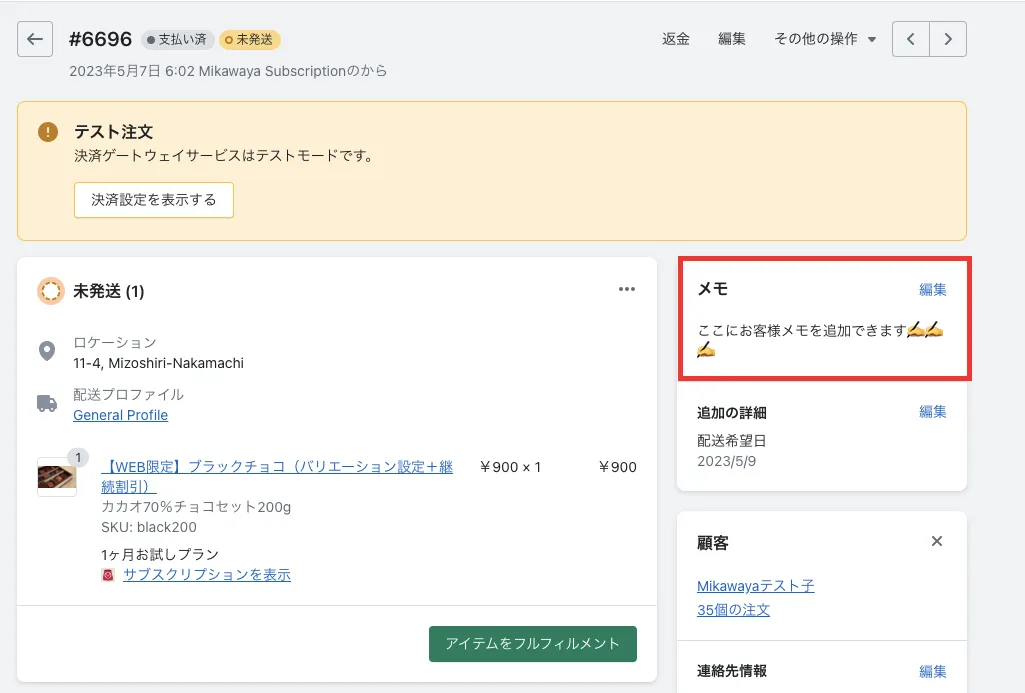Click the アイテムをフルフィルメント button

[533, 644]
